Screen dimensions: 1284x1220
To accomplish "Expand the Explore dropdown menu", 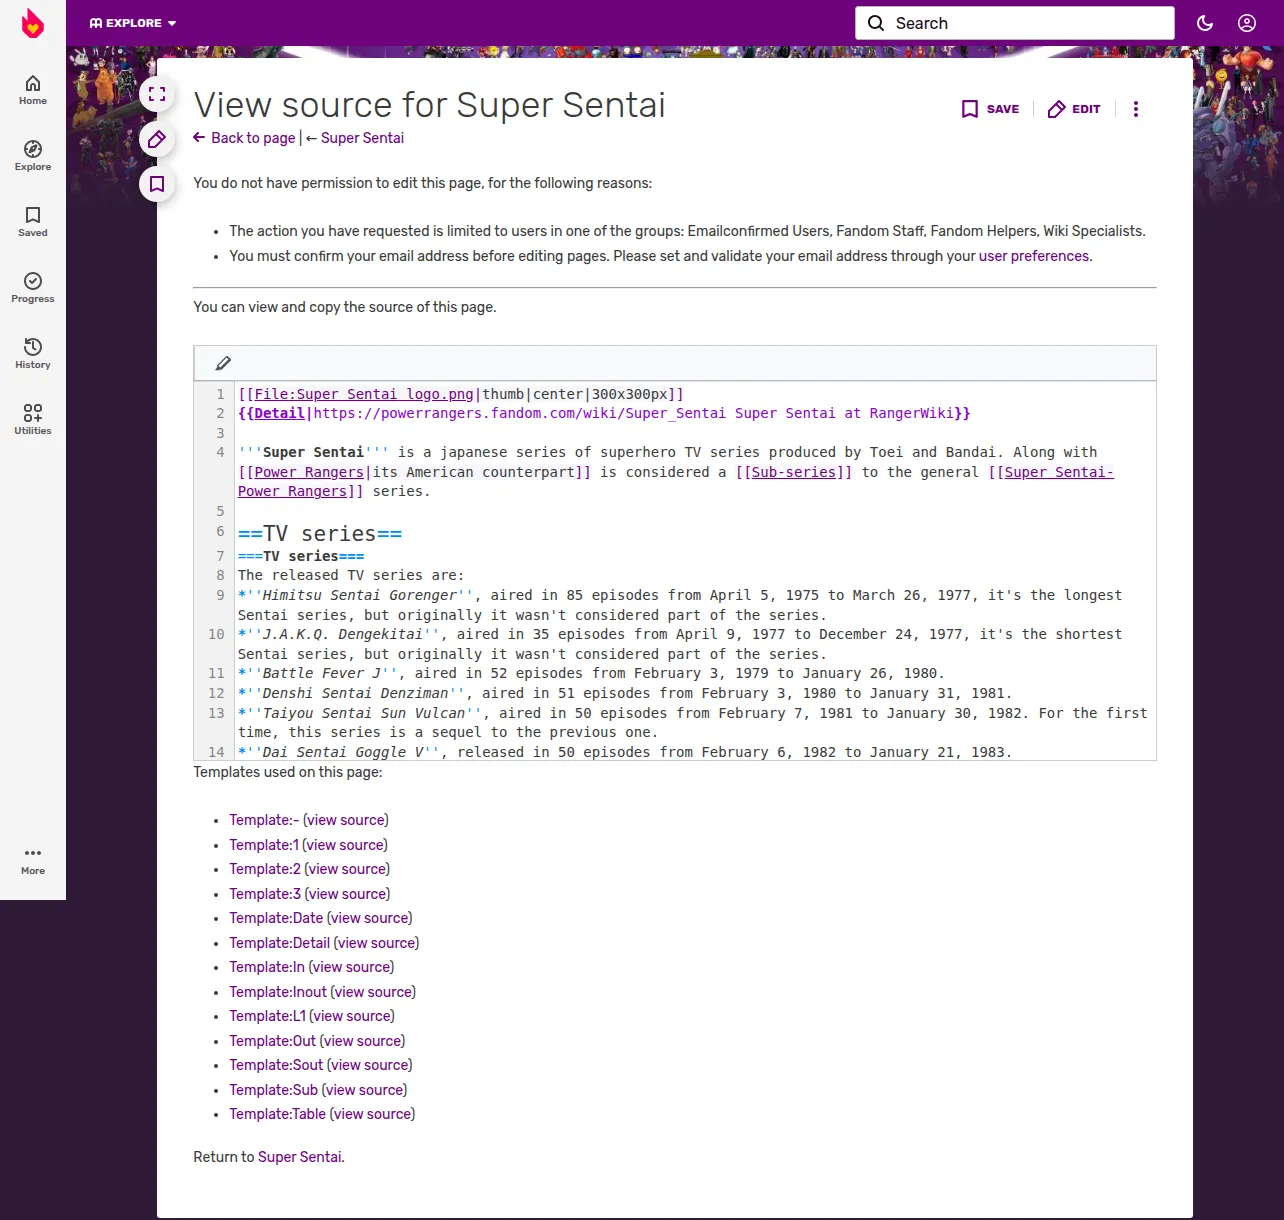I will (x=133, y=23).
